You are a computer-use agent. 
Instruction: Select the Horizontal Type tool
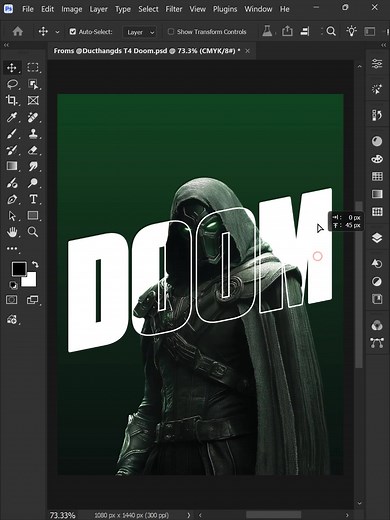pos(33,199)
